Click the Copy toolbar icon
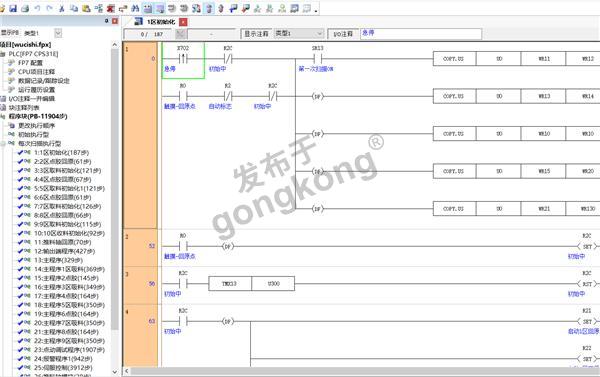Viewport: 600px width, 377px height. point(74,8)
